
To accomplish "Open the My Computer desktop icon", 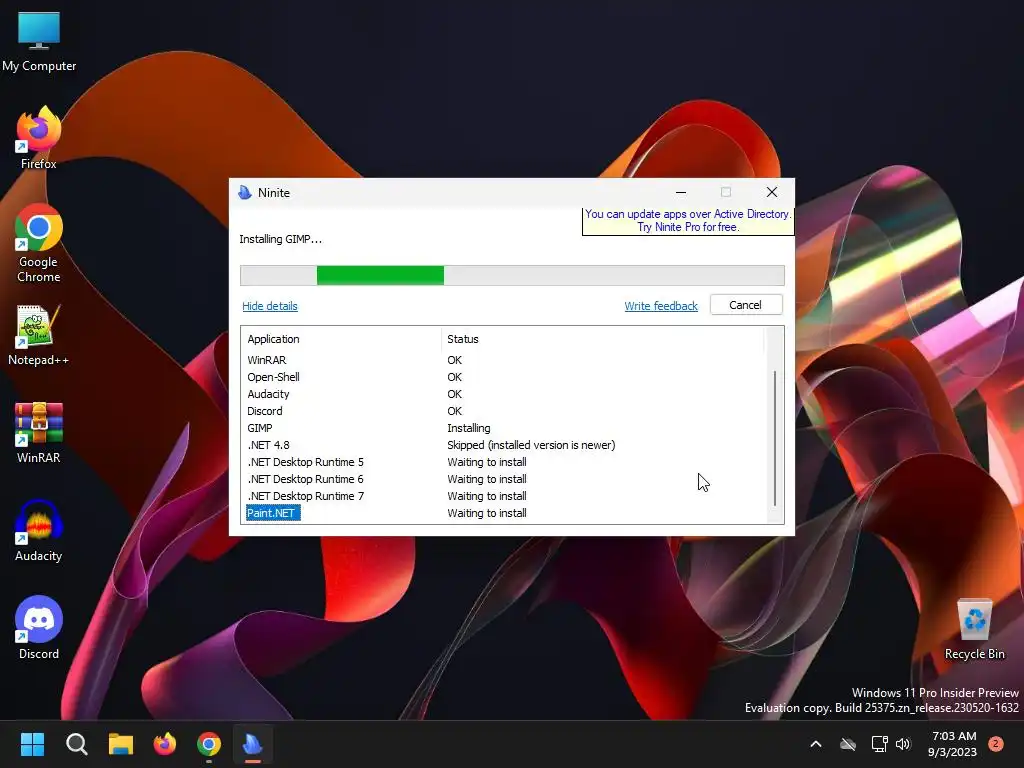I will point(39,40).
